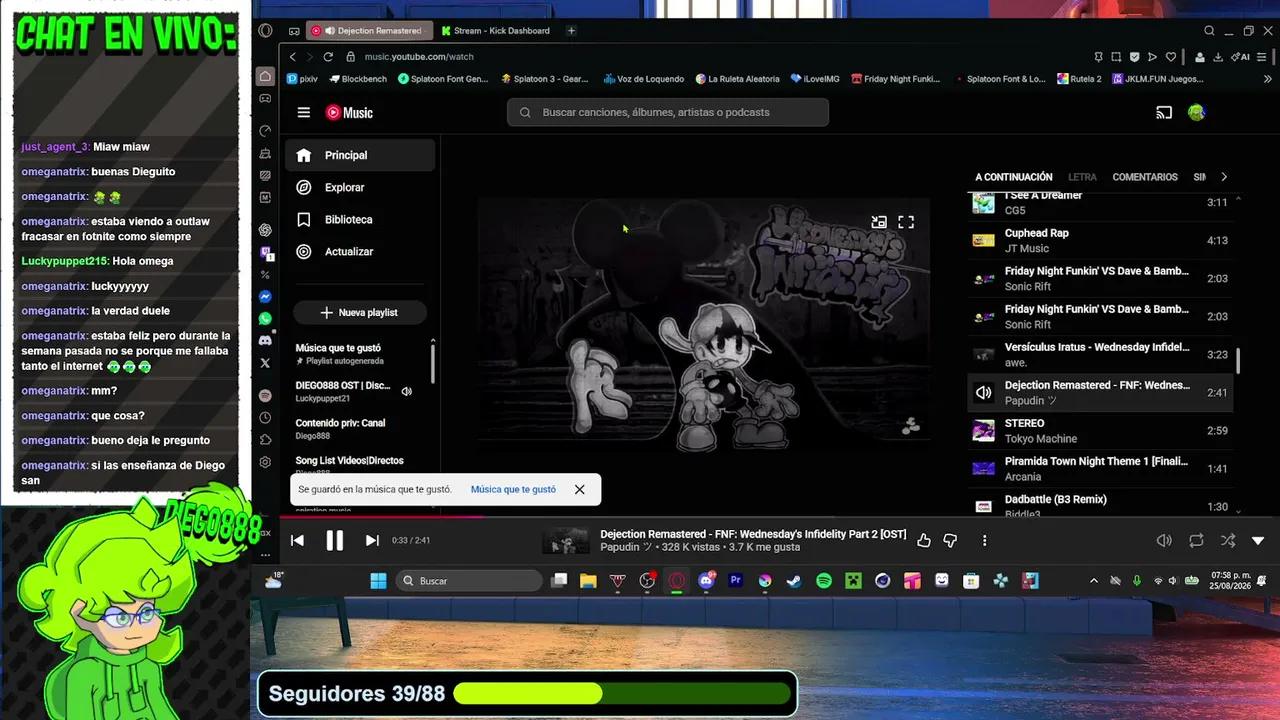Open WhatsApp in the Opera sidebar

(265, 319)
